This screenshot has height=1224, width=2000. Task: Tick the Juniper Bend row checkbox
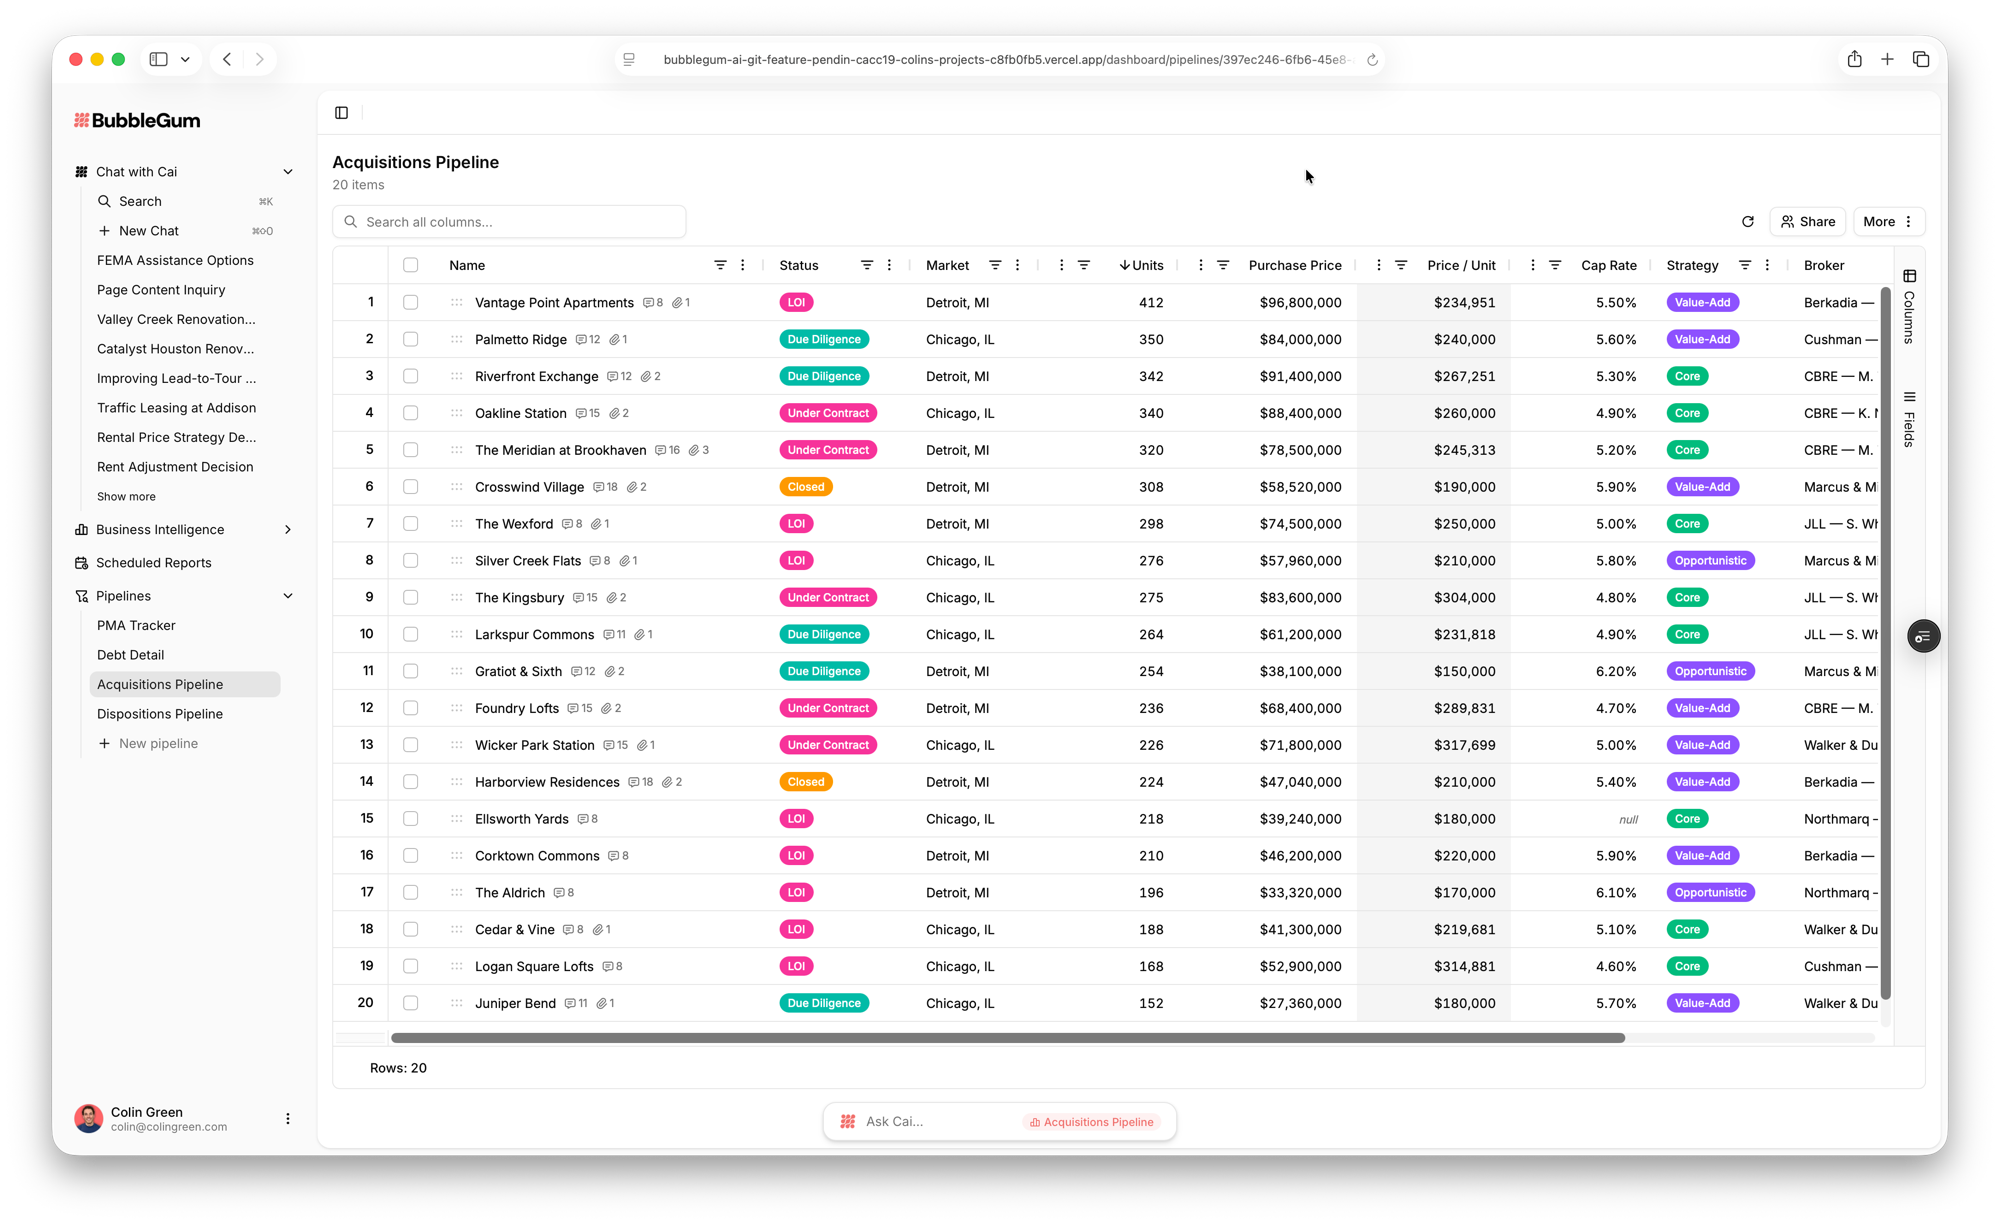tap(411, 1003)
